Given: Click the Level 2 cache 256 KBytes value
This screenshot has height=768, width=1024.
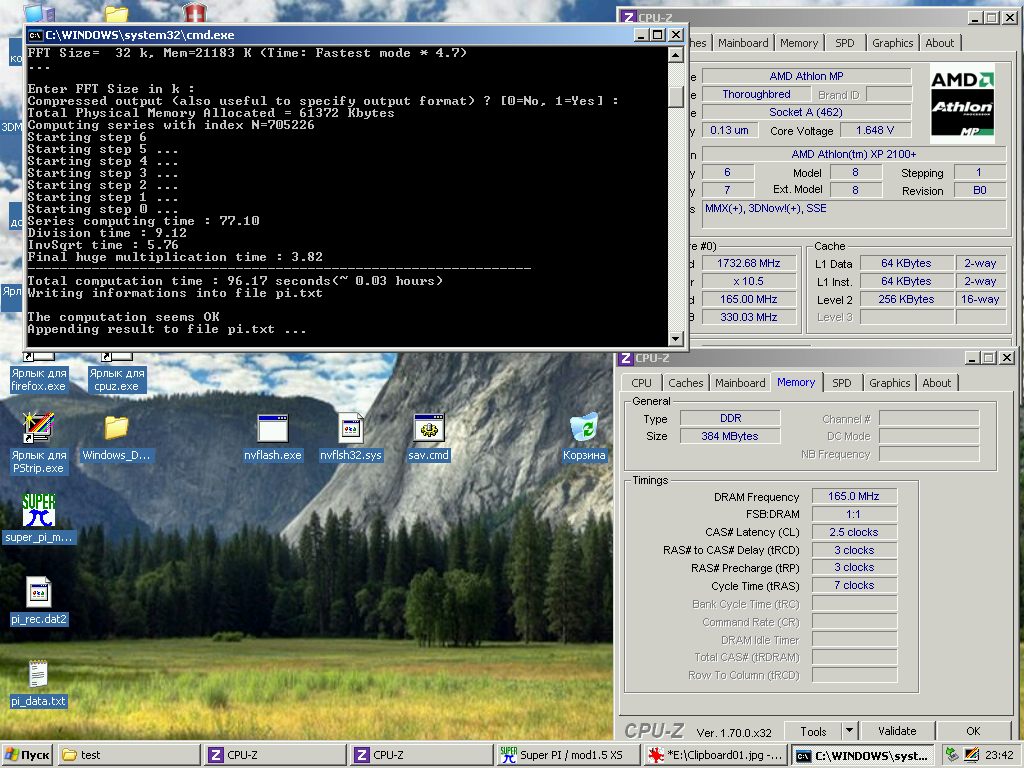Looking at the screenshot, I should point(907,299).
